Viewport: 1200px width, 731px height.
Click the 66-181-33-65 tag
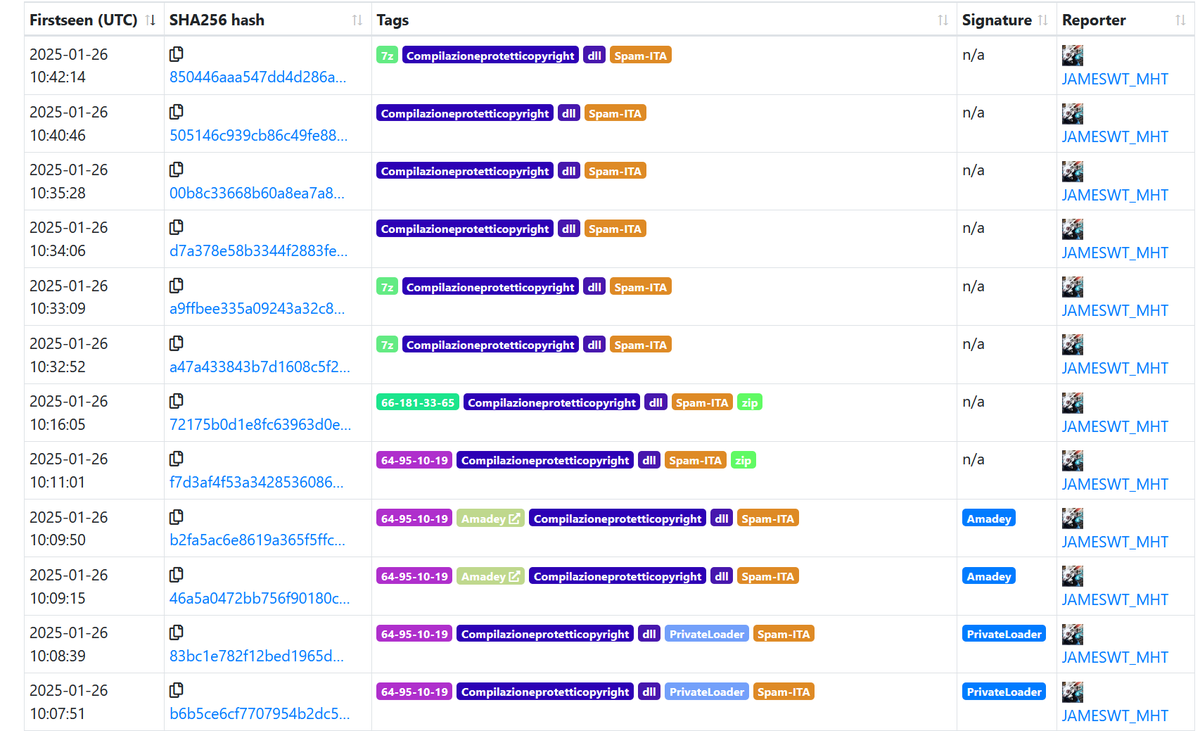(418, 403)
